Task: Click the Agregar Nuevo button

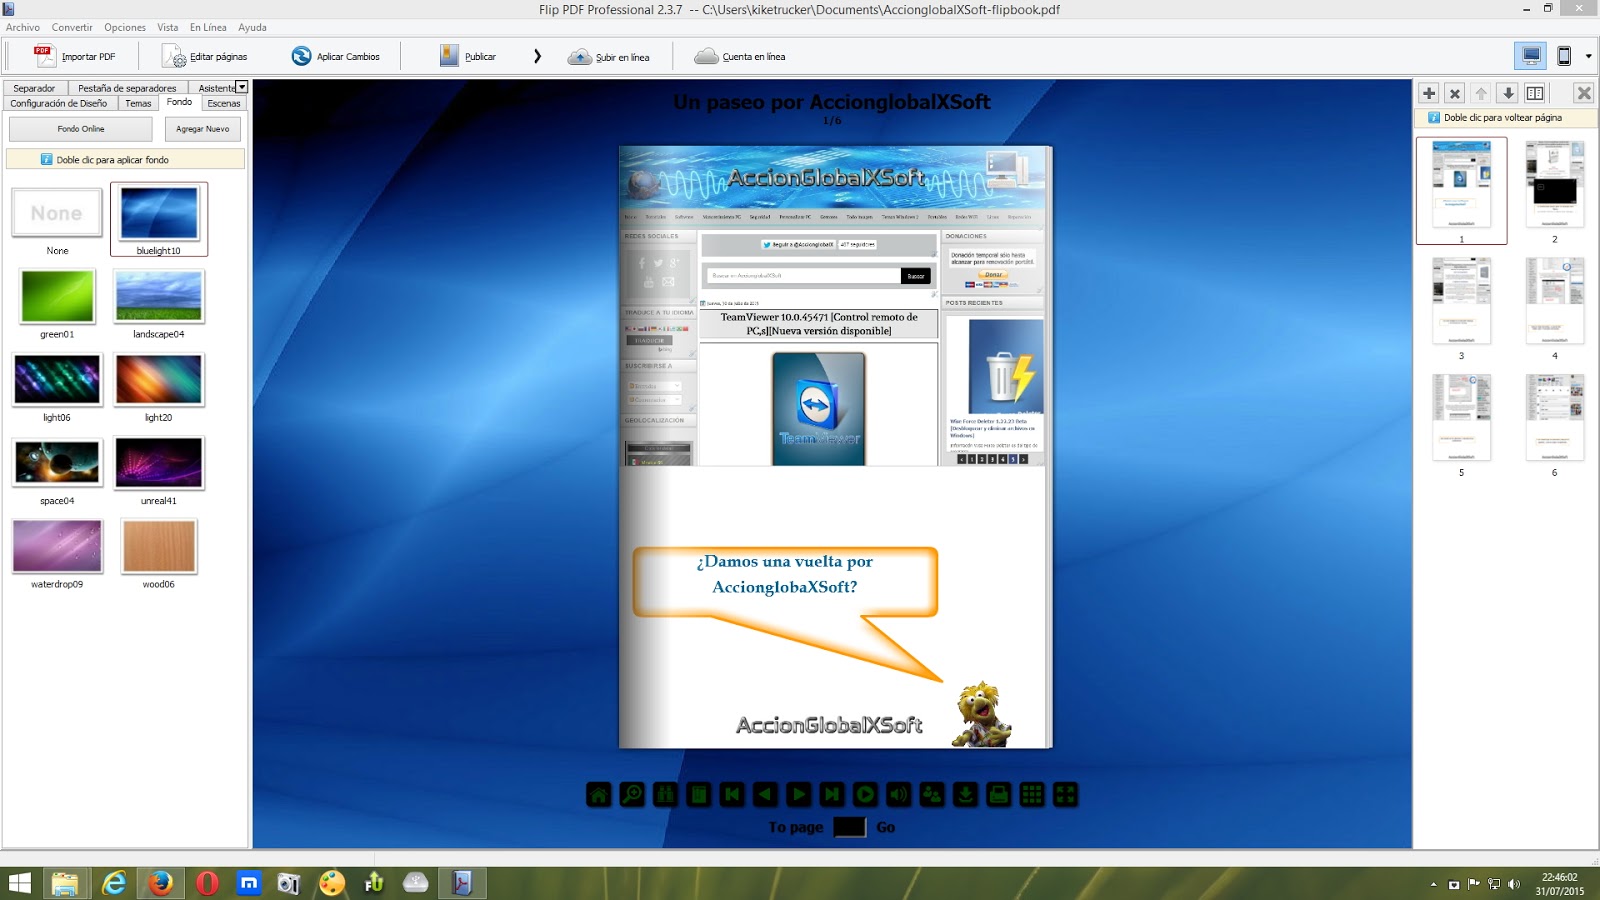Action: 203,129
